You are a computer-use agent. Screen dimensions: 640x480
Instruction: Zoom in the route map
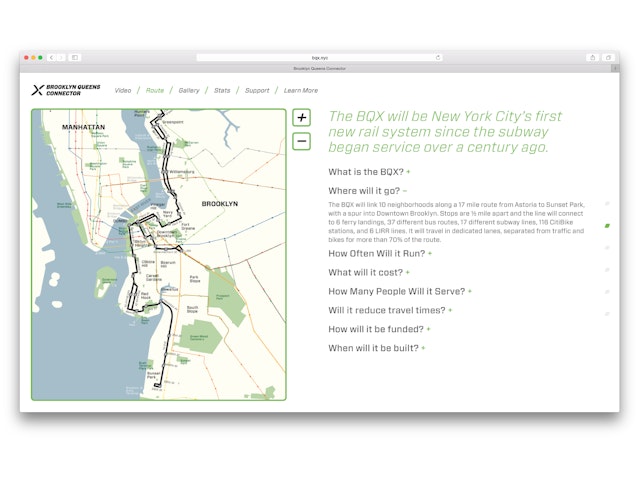[302, 118]
